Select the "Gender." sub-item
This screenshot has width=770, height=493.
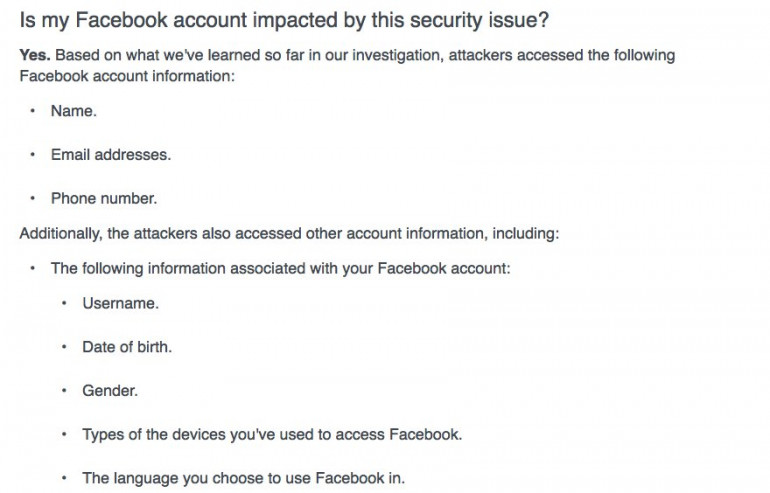pos(110,390)
